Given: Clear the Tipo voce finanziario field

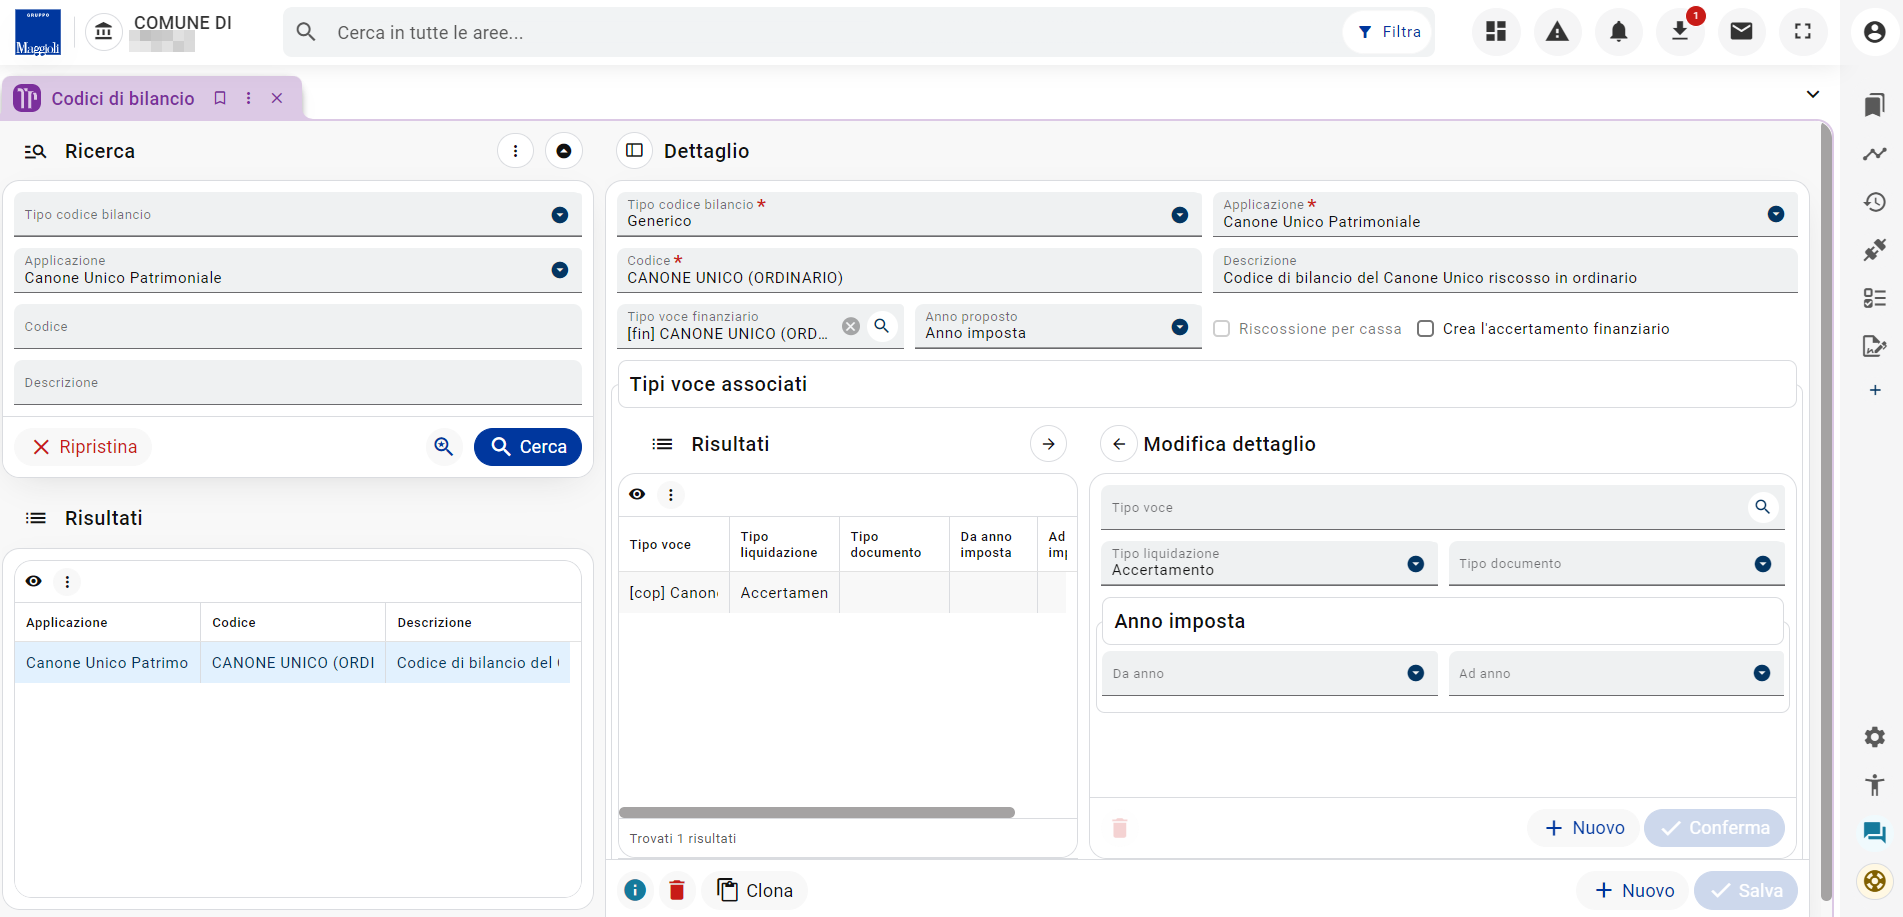Looking at the screenshot, I should click(x=850, y=326).
